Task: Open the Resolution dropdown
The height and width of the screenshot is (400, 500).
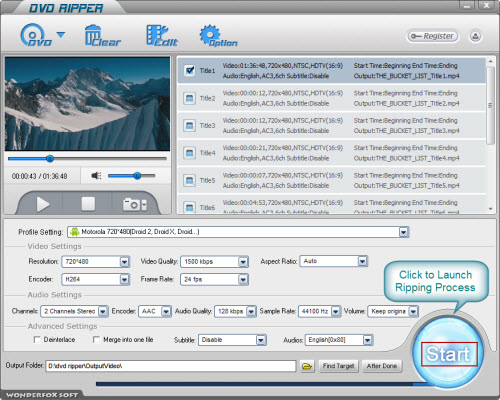Action: point(124,262)
